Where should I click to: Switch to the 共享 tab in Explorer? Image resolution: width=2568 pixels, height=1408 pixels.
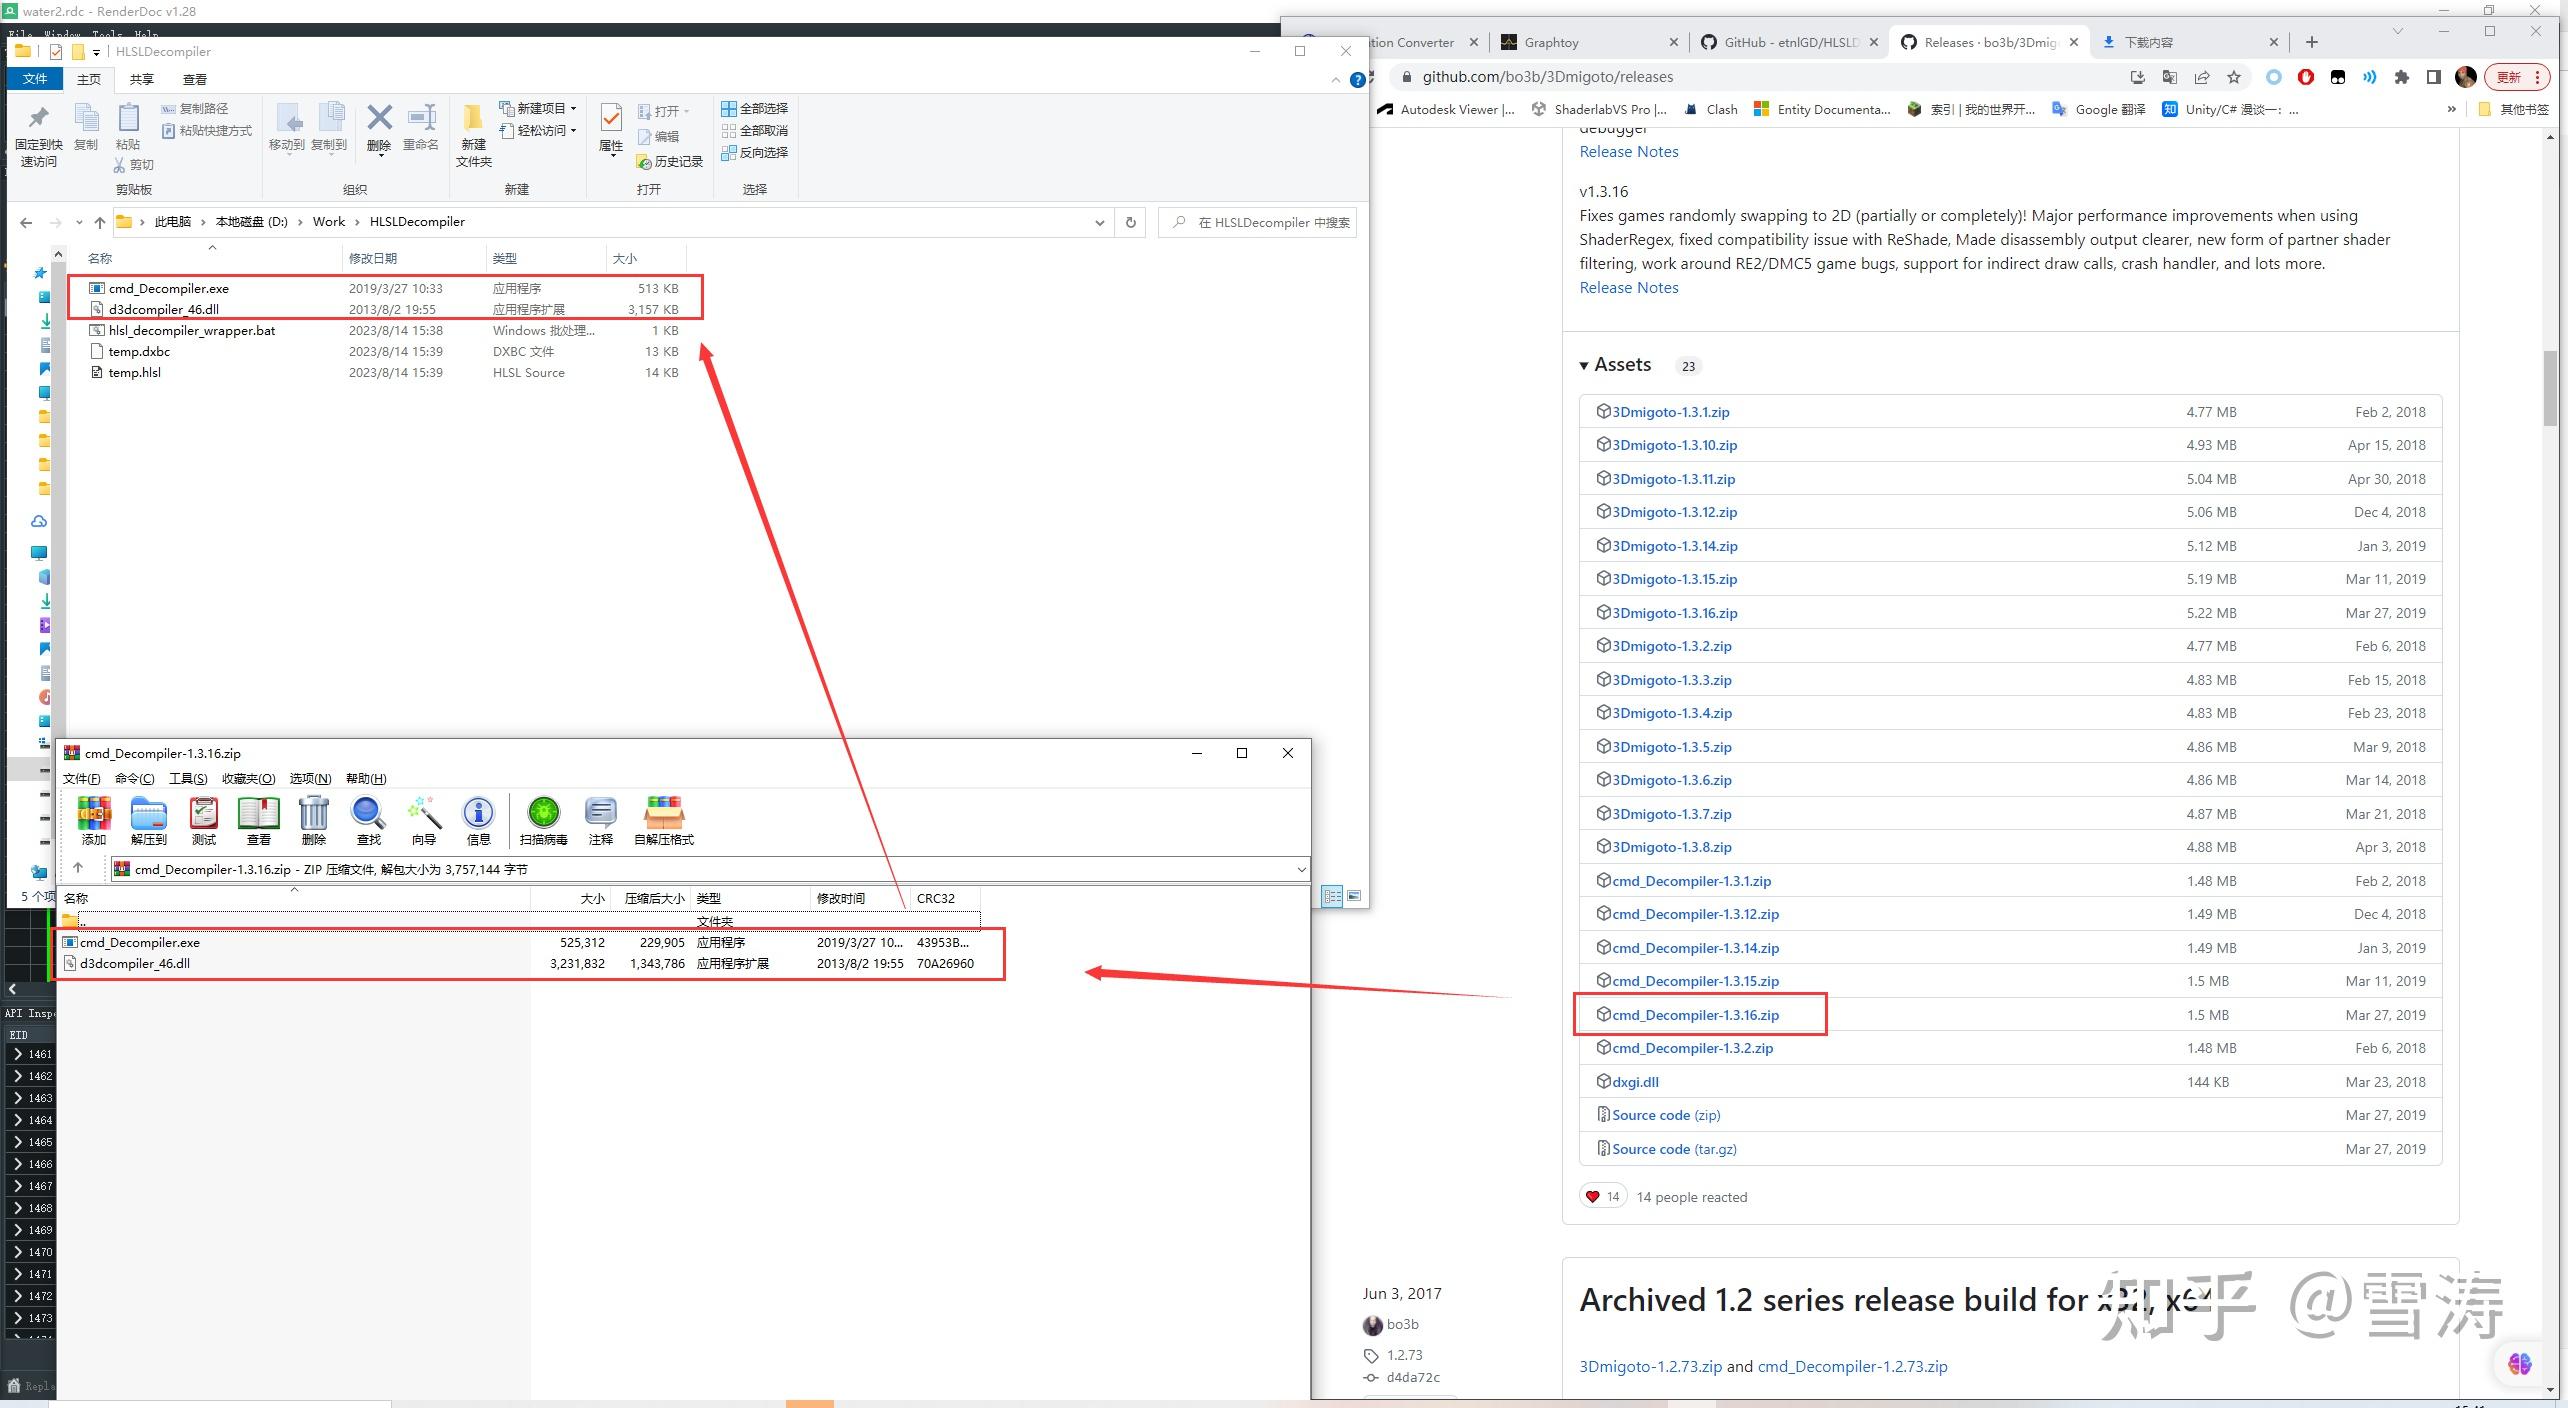tap(141, 79)
